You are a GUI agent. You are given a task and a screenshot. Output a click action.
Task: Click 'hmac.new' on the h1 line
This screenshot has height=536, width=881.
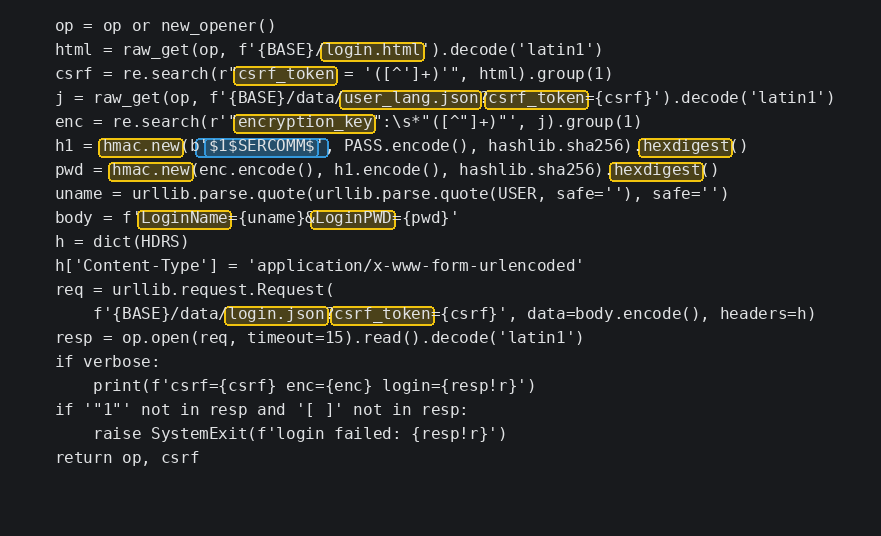pos(141,147)
